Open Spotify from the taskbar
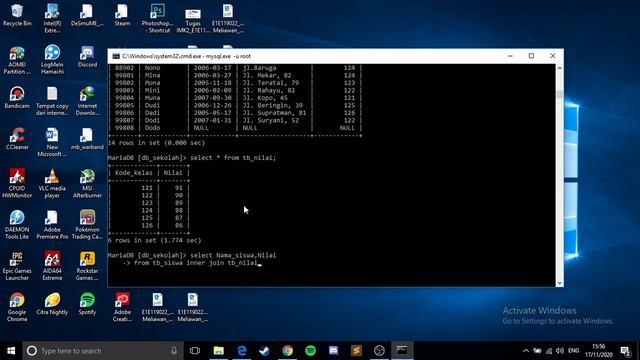 point(310,351)
